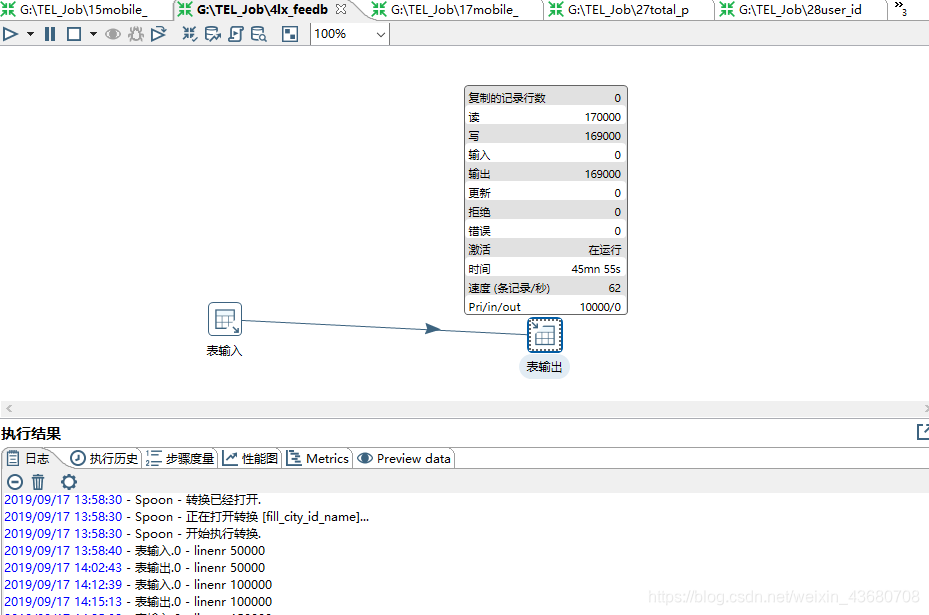Select log line 表输出.0 linenr 50000
The image size is (929, 615).
(134, 568)
